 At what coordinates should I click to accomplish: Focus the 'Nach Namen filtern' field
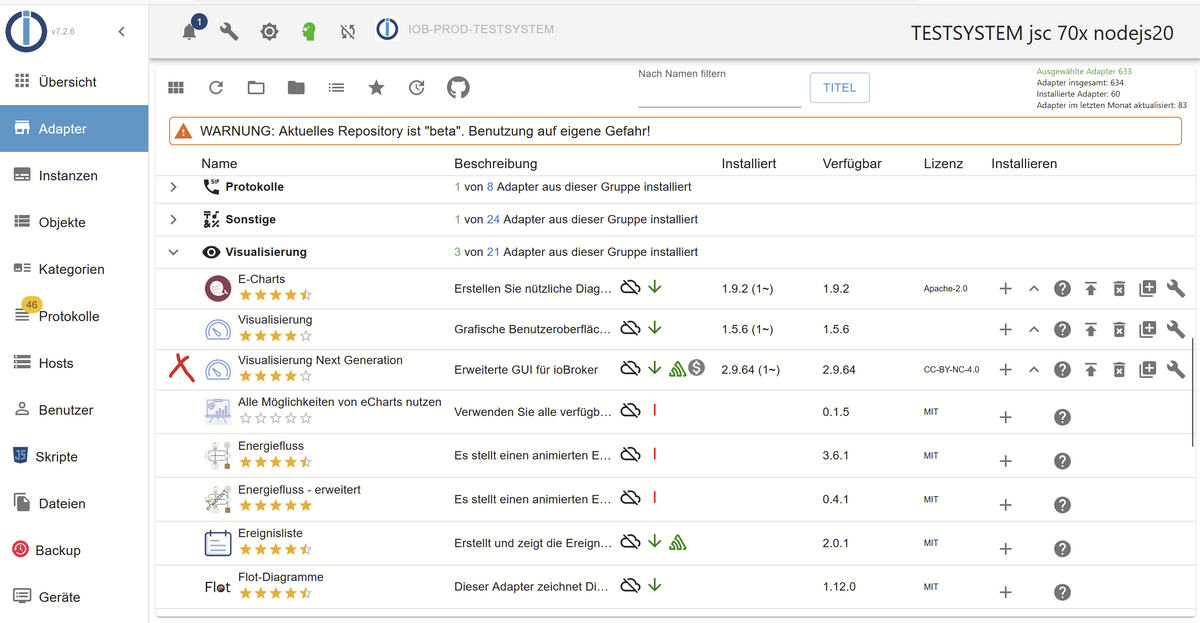tap(719, 95)
